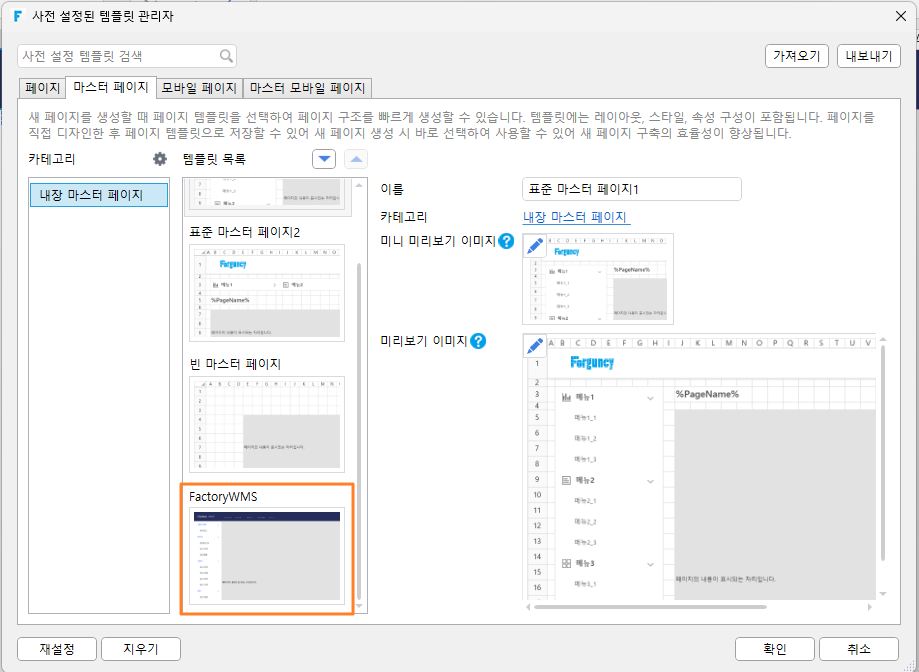Viewport: 919px width, 672px height.
Task: Click the template name input field
Action: (632, 189)
